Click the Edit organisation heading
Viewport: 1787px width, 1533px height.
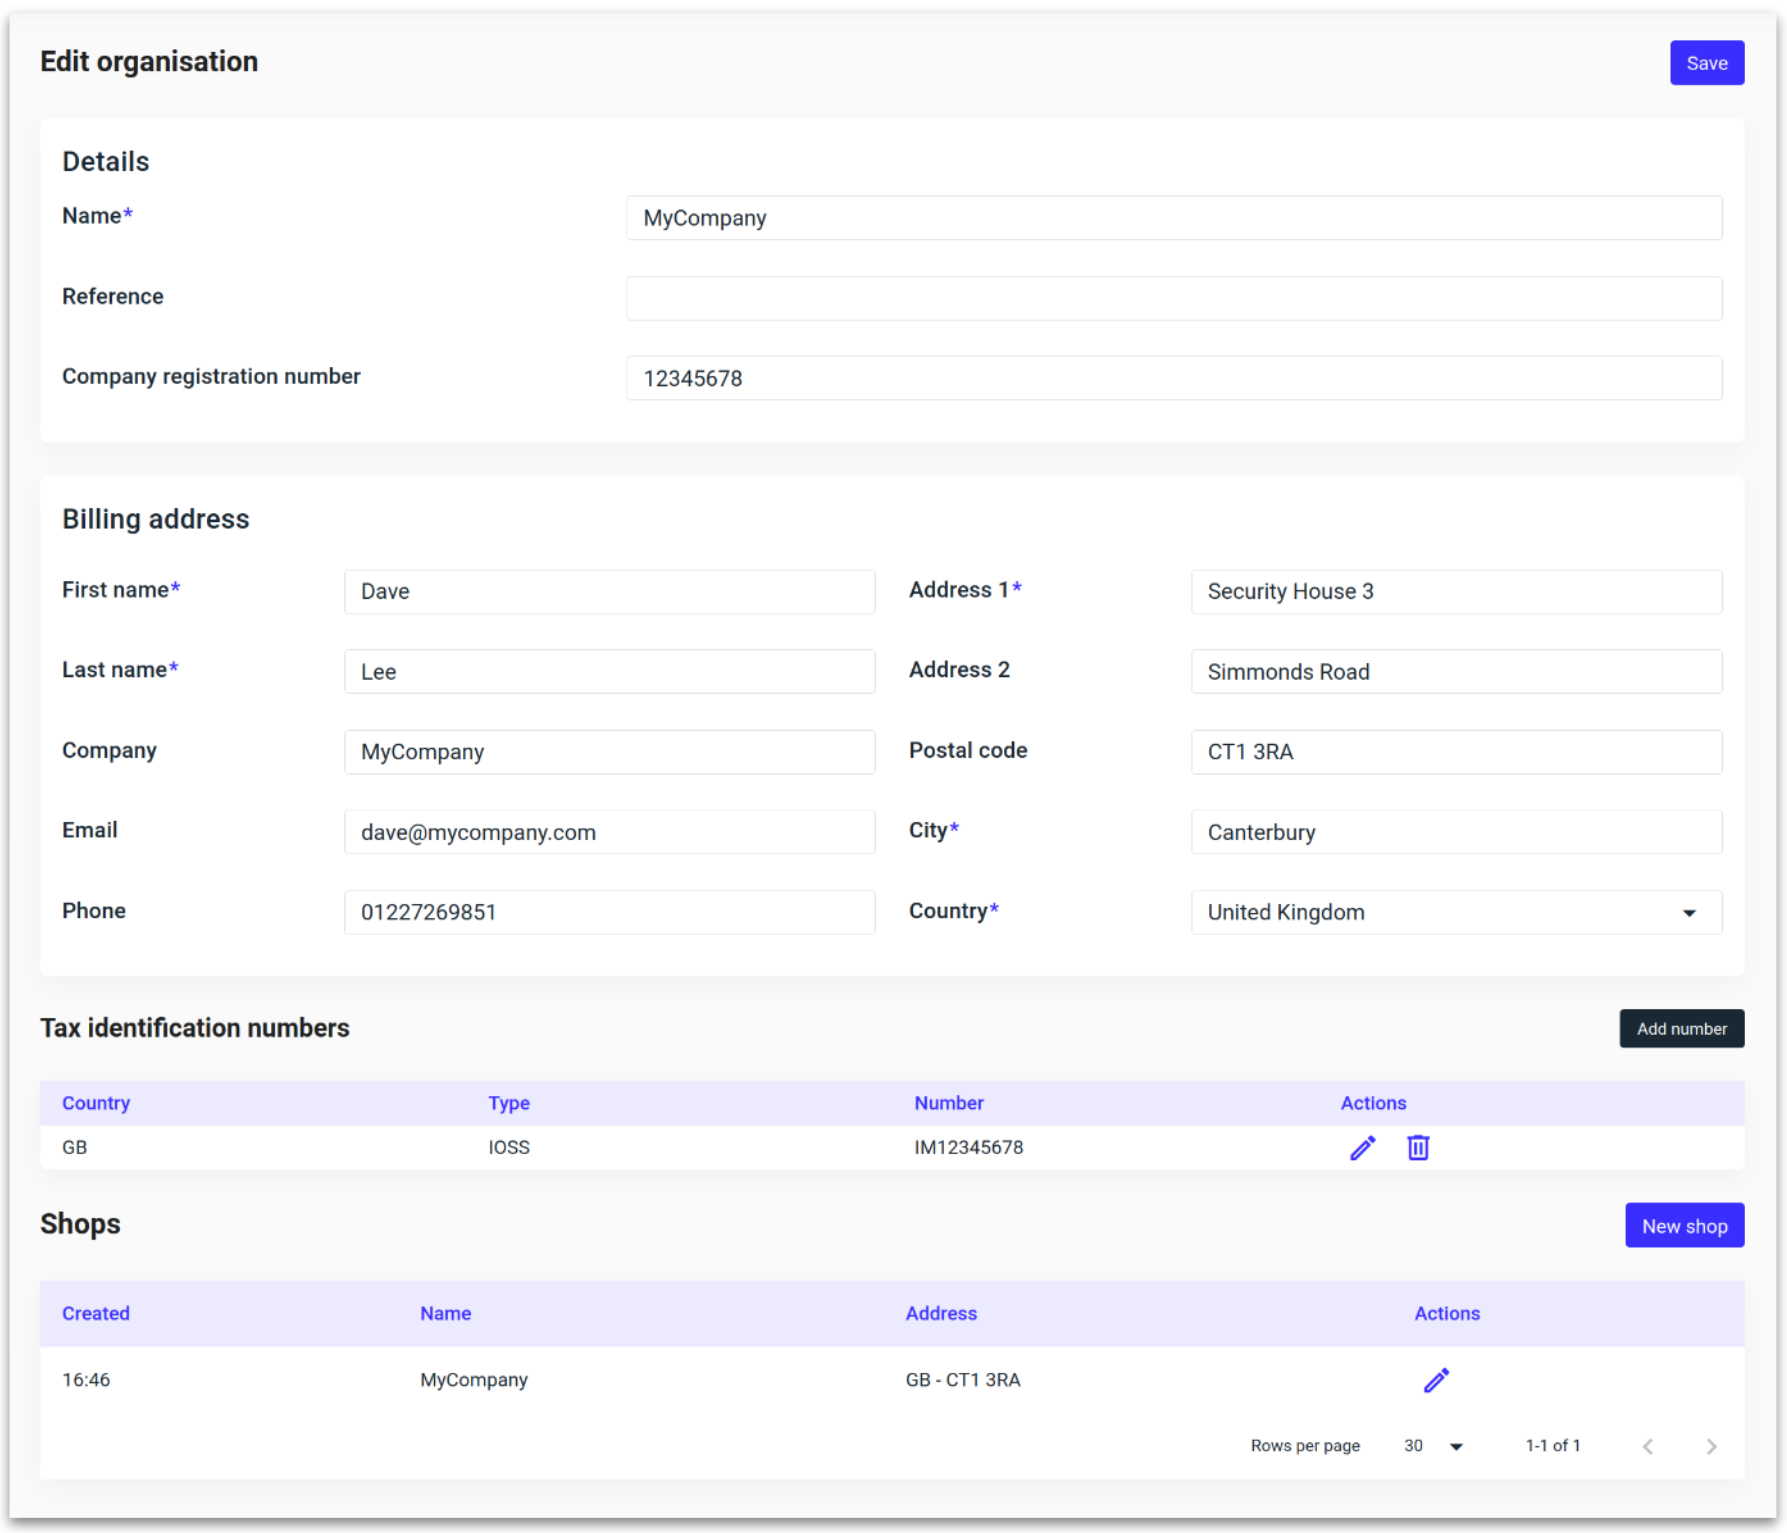[149, 62]
